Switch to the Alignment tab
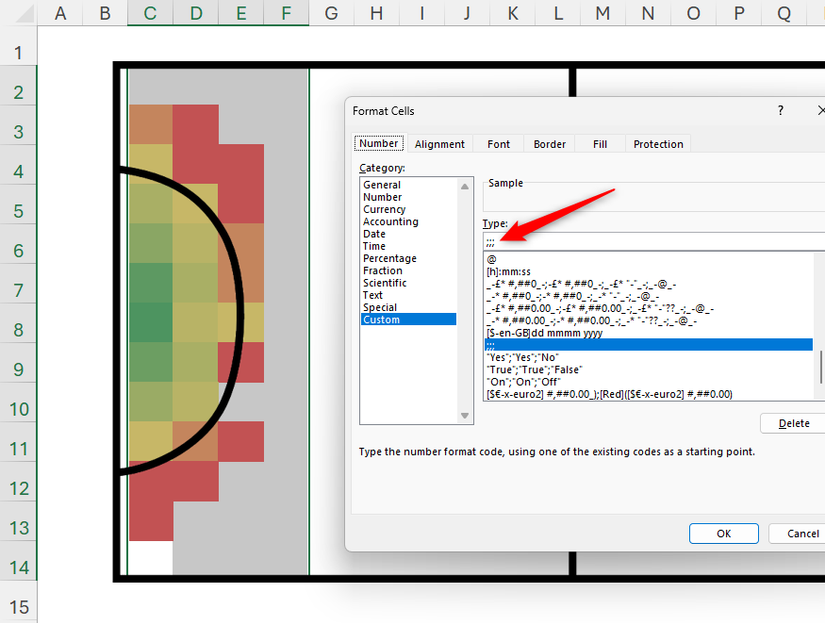The width and height of the screenshot is (825, 623). click(x=439, y=143)
